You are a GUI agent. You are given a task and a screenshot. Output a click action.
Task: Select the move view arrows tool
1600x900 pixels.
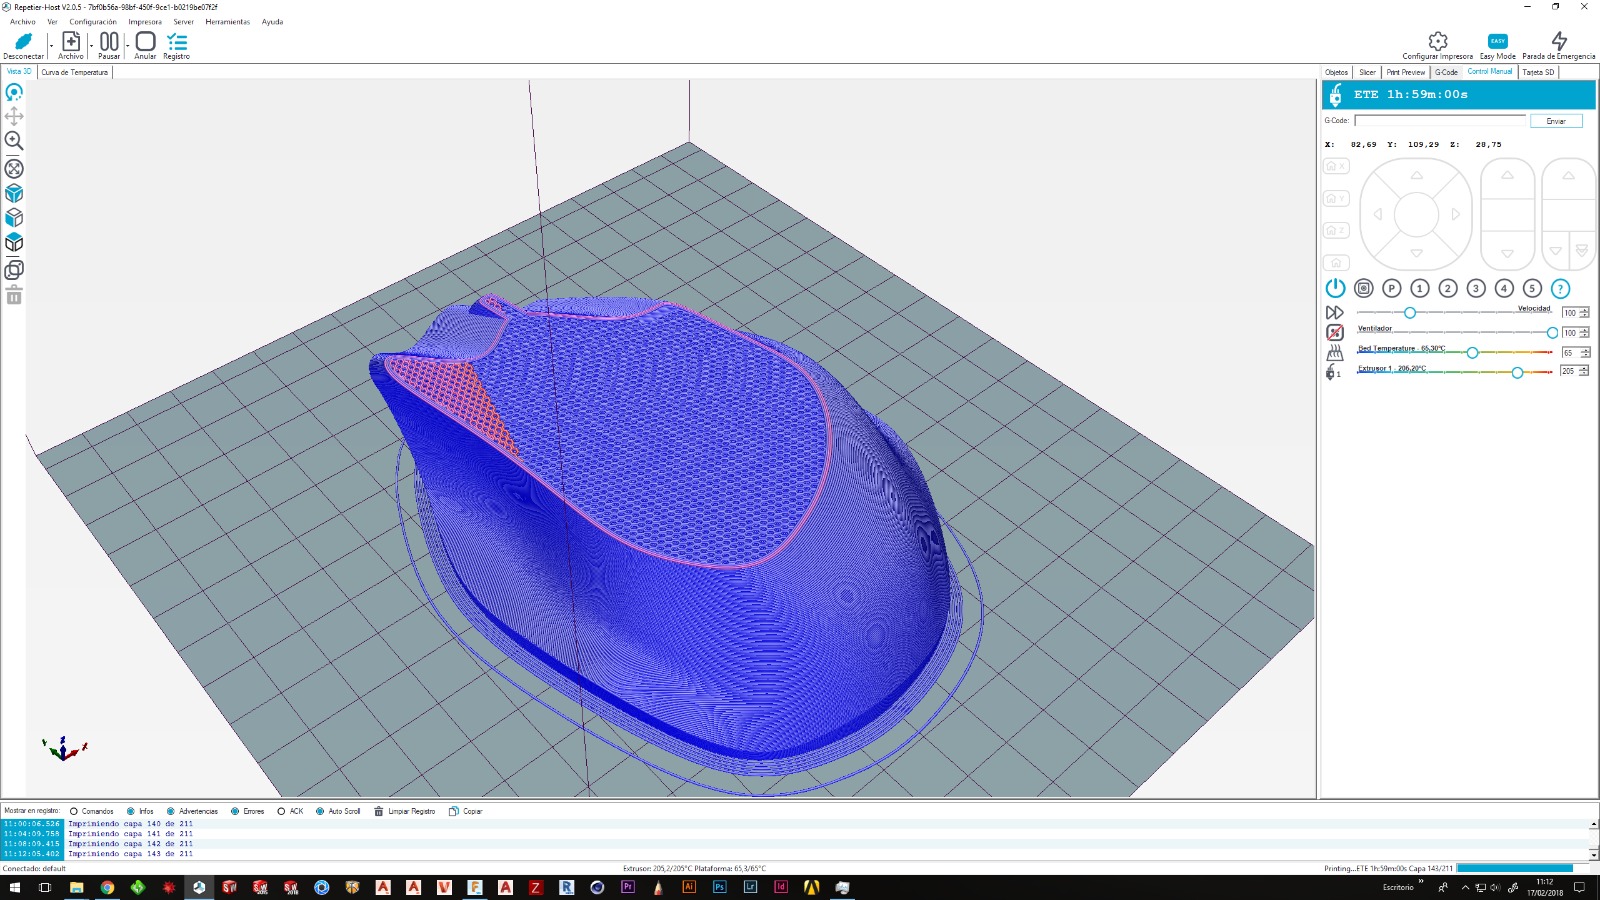point(14,116)
